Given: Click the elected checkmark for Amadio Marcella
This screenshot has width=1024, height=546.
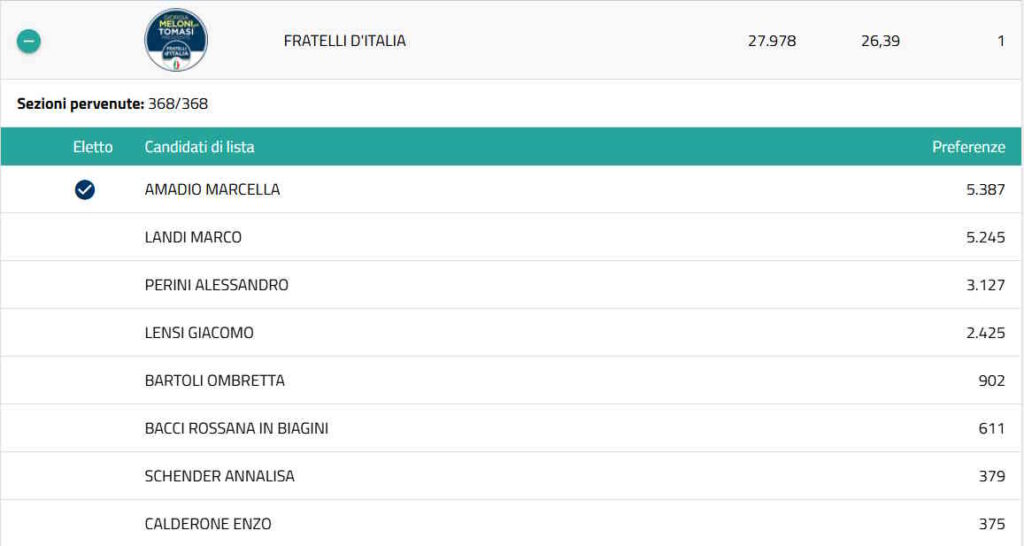Looking at the screenshot, I should tap(85, 189).
